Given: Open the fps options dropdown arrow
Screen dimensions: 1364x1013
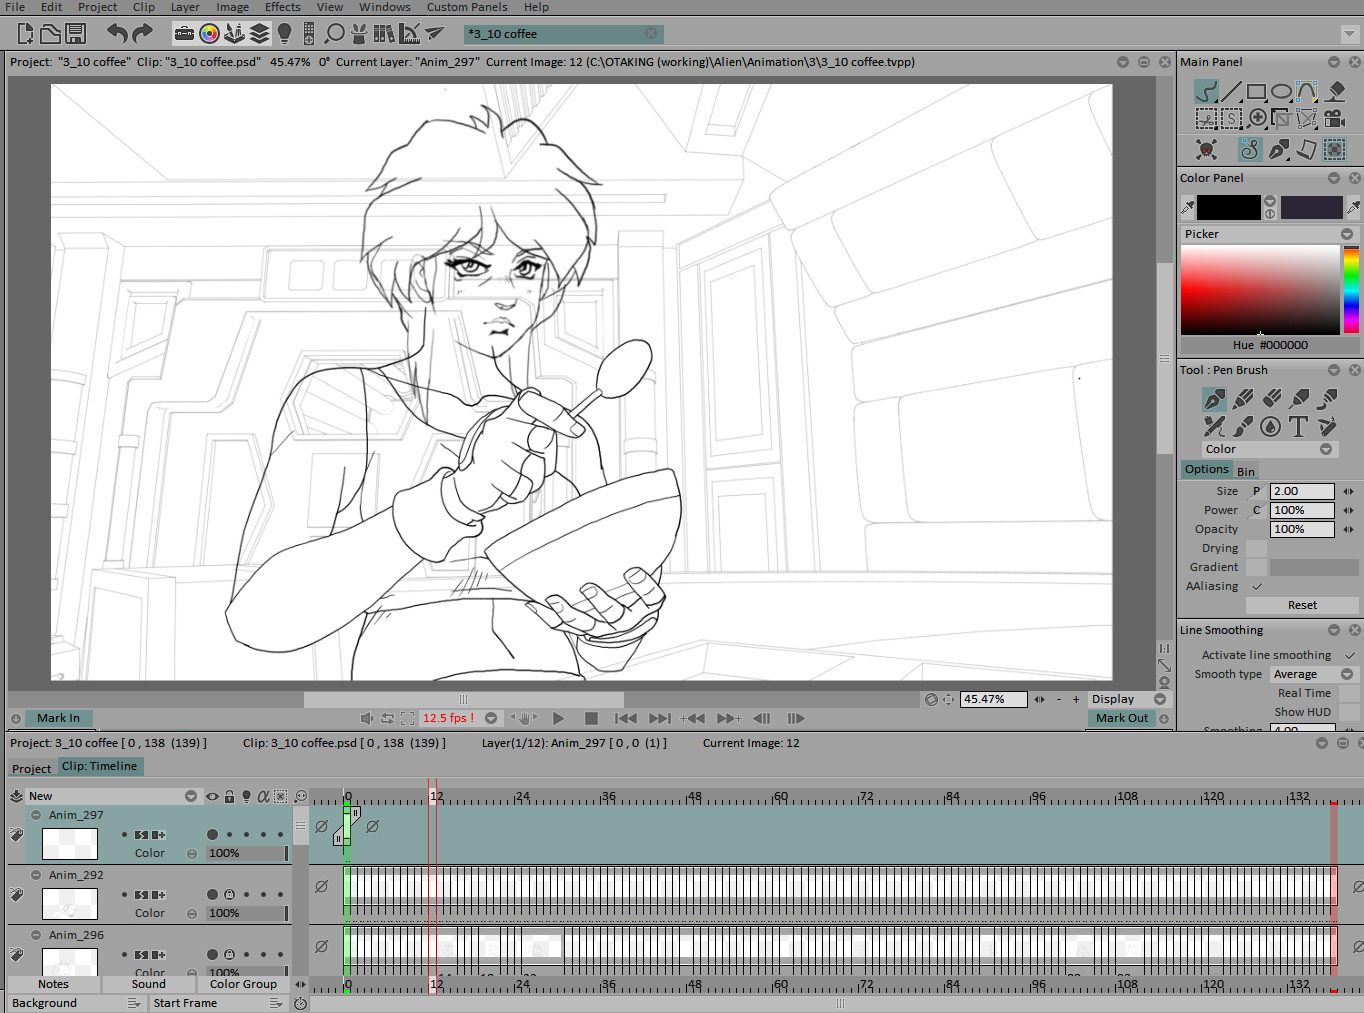Looking at the screenshot, I should (491, 718).
